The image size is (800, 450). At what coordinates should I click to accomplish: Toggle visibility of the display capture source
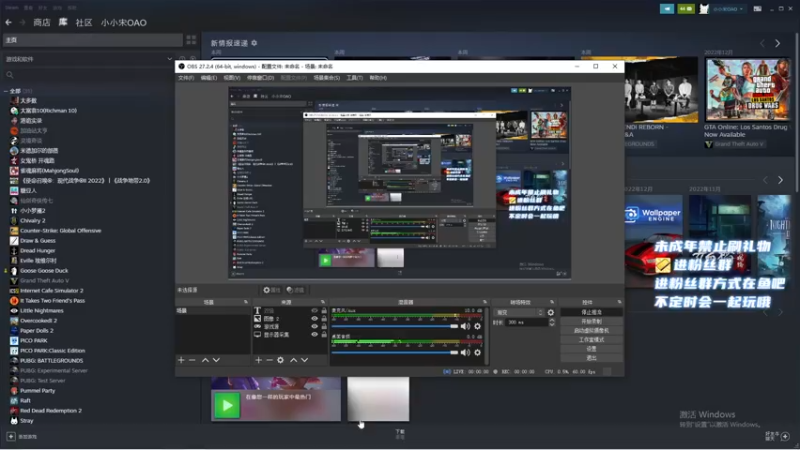(314, 335)
